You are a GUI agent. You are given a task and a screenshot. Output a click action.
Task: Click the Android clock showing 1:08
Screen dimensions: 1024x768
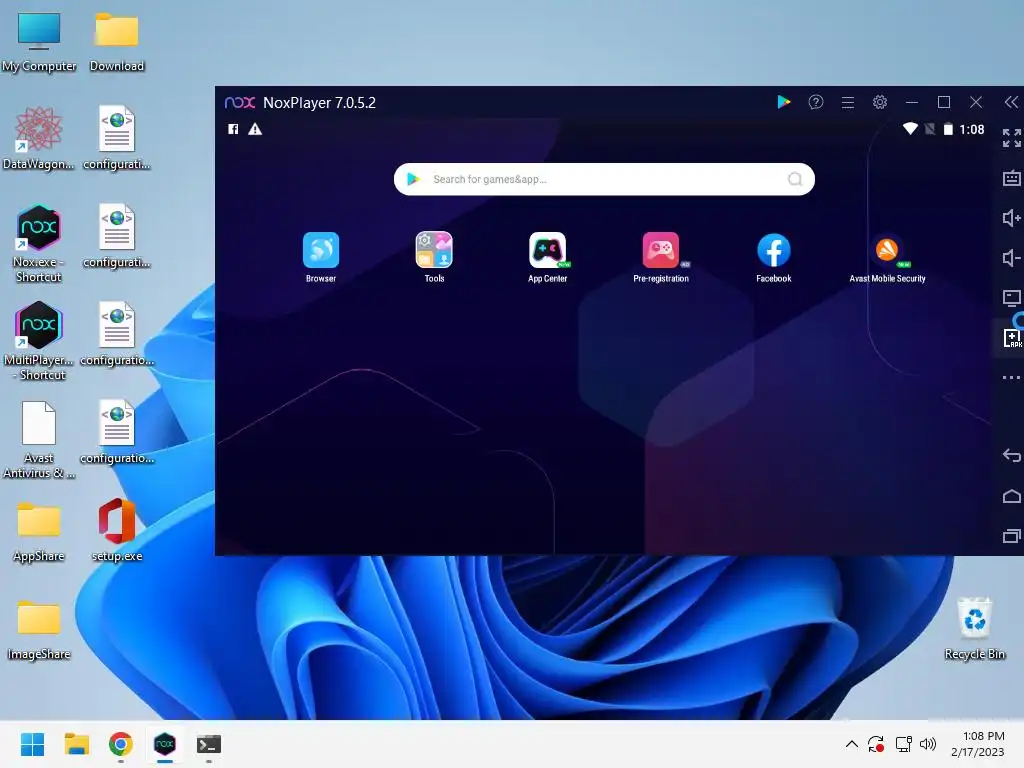pos(972,129)
